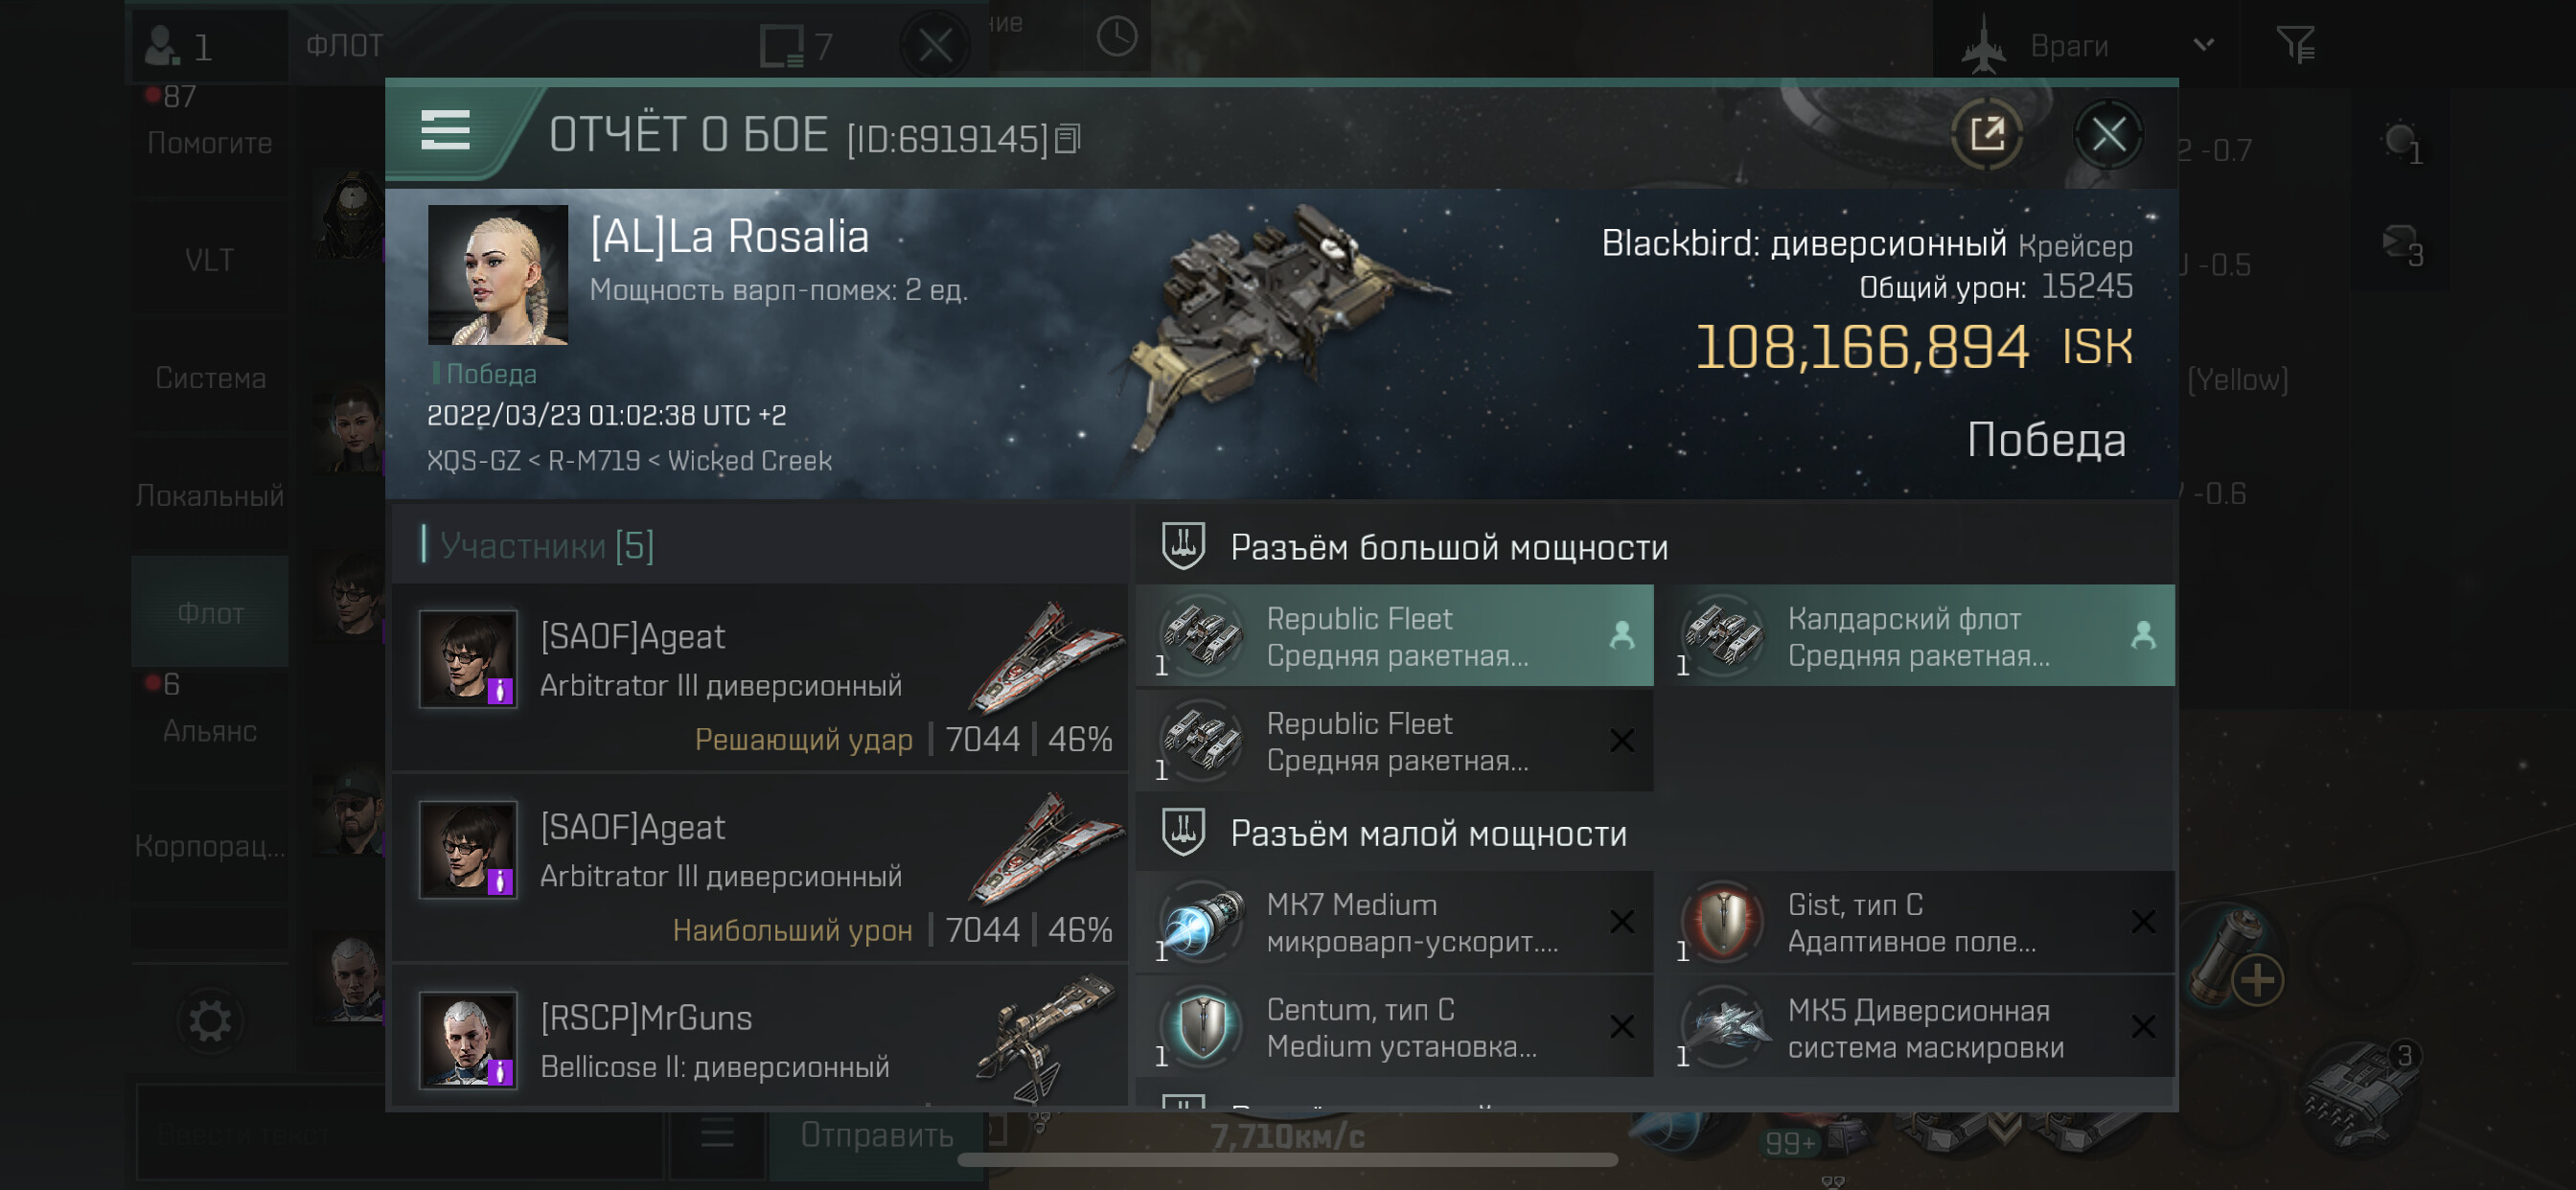Open MK7 Medium microwarp drive module details
This screenshot has width=2576, height=1190.
1394,922
